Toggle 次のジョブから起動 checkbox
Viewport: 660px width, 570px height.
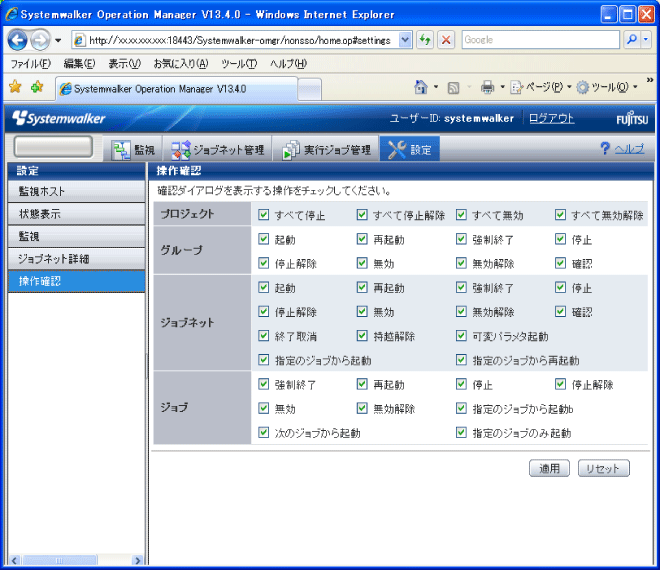pyautogui.click(x=264, y=432)
